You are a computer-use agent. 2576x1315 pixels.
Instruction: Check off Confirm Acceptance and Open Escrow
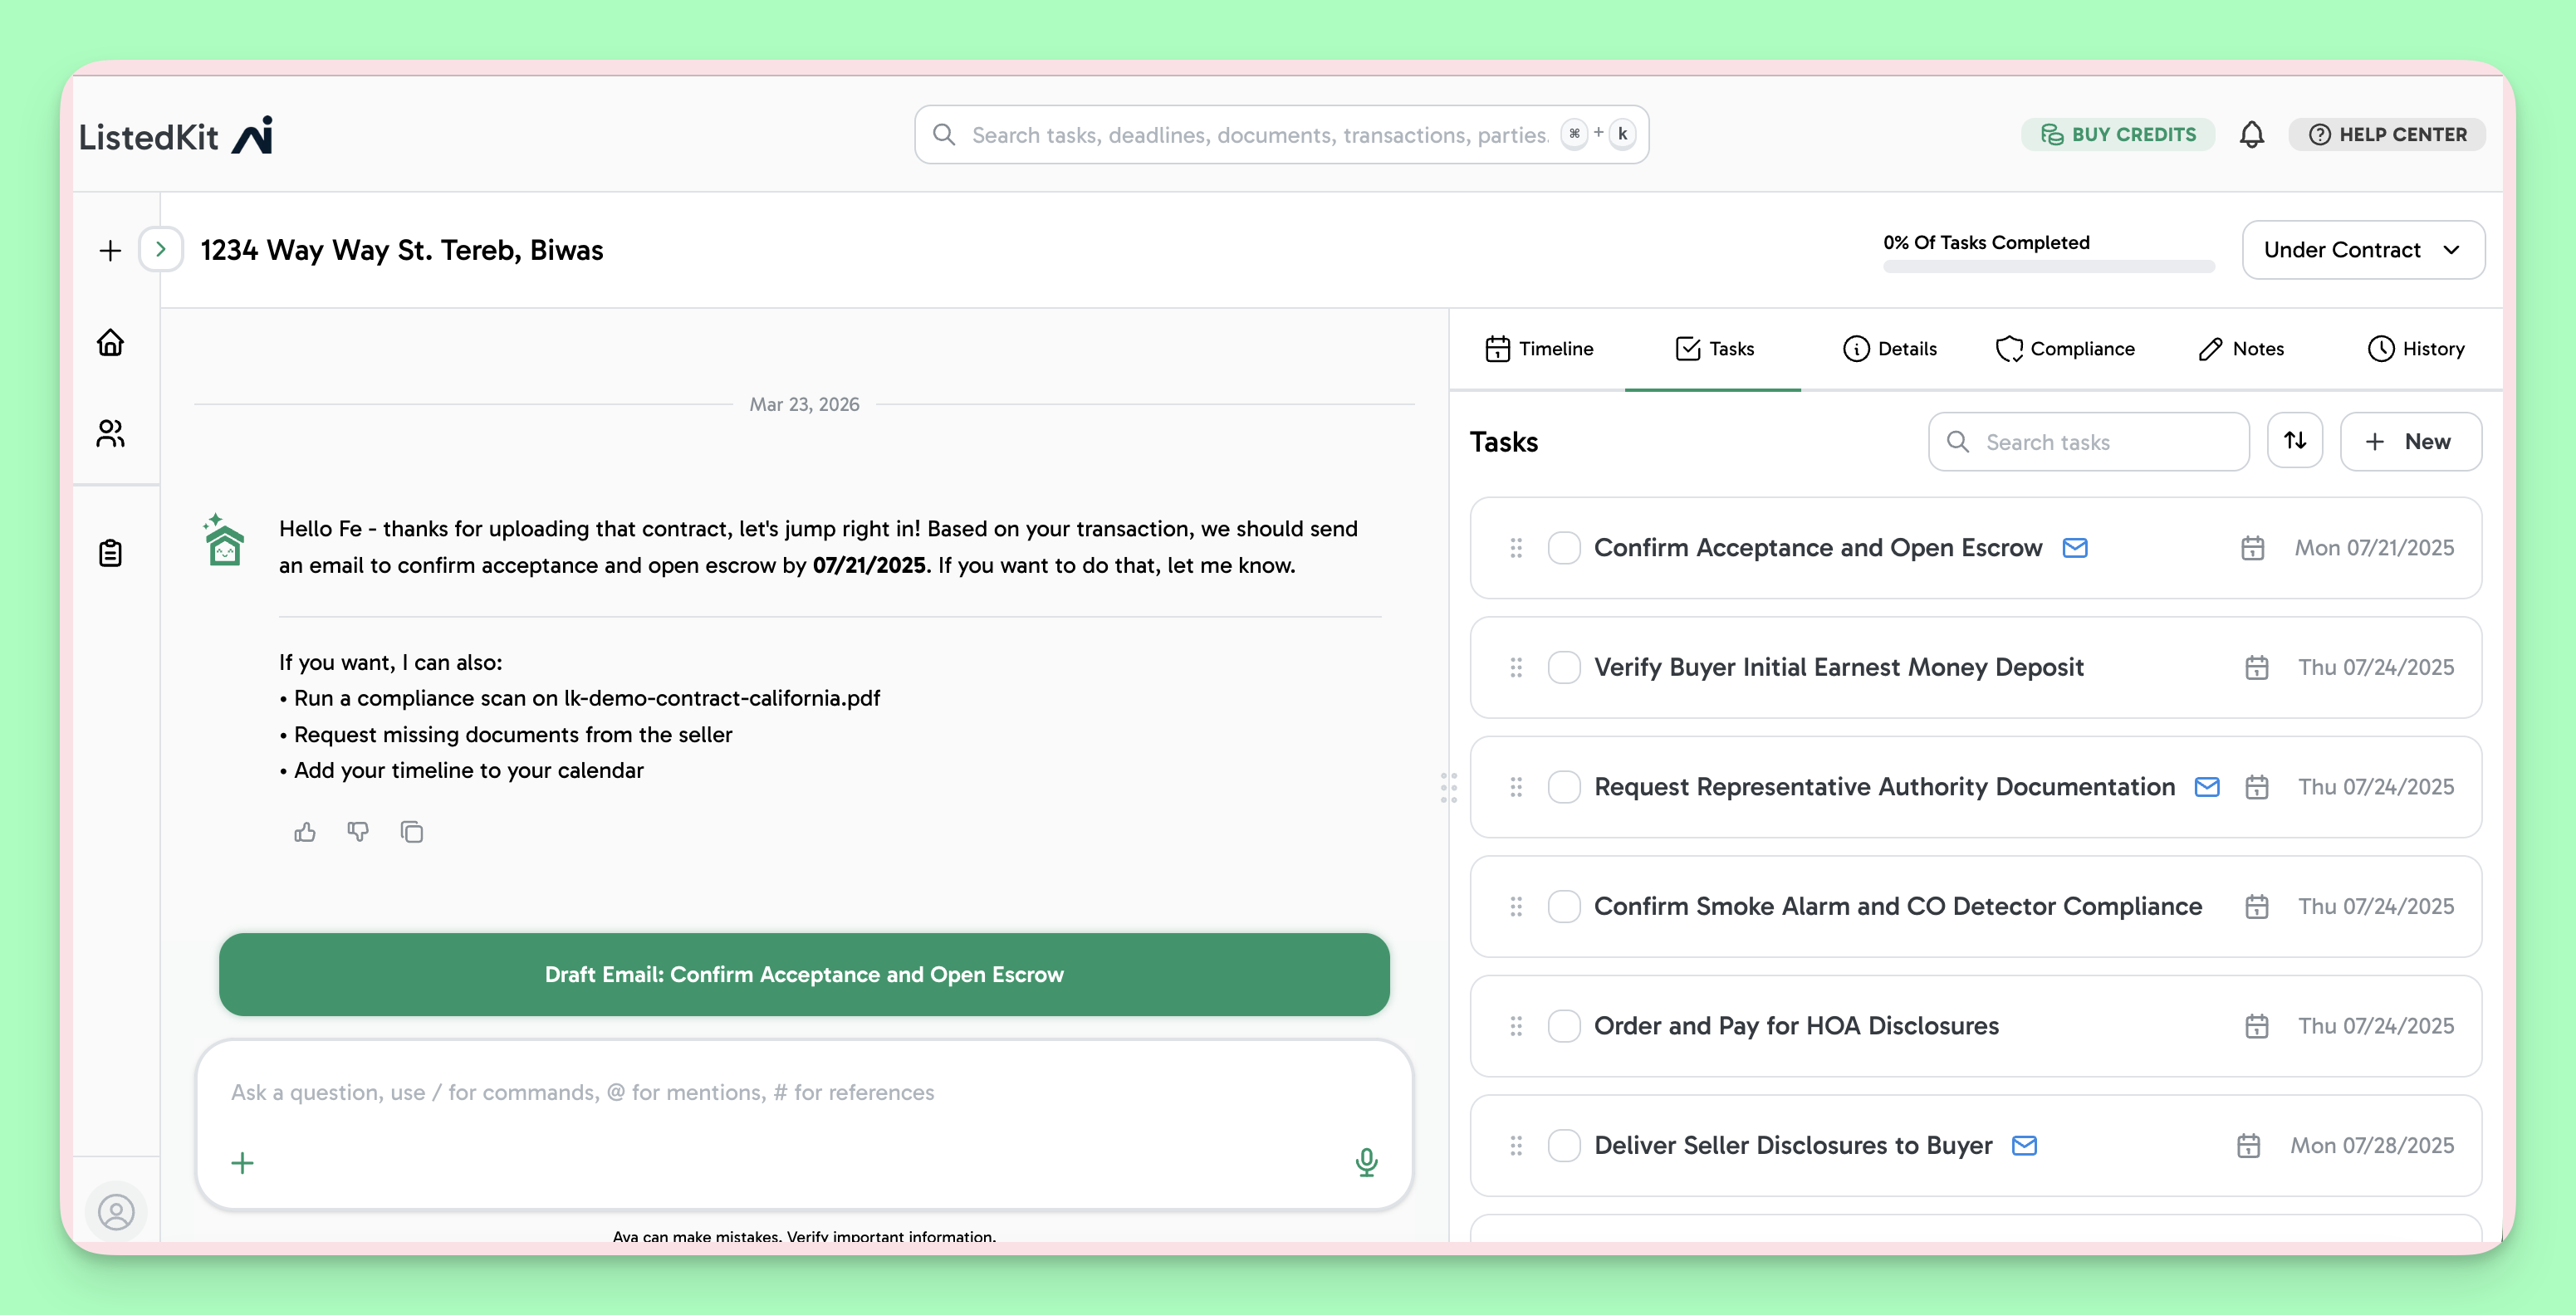click(1563, 548)
